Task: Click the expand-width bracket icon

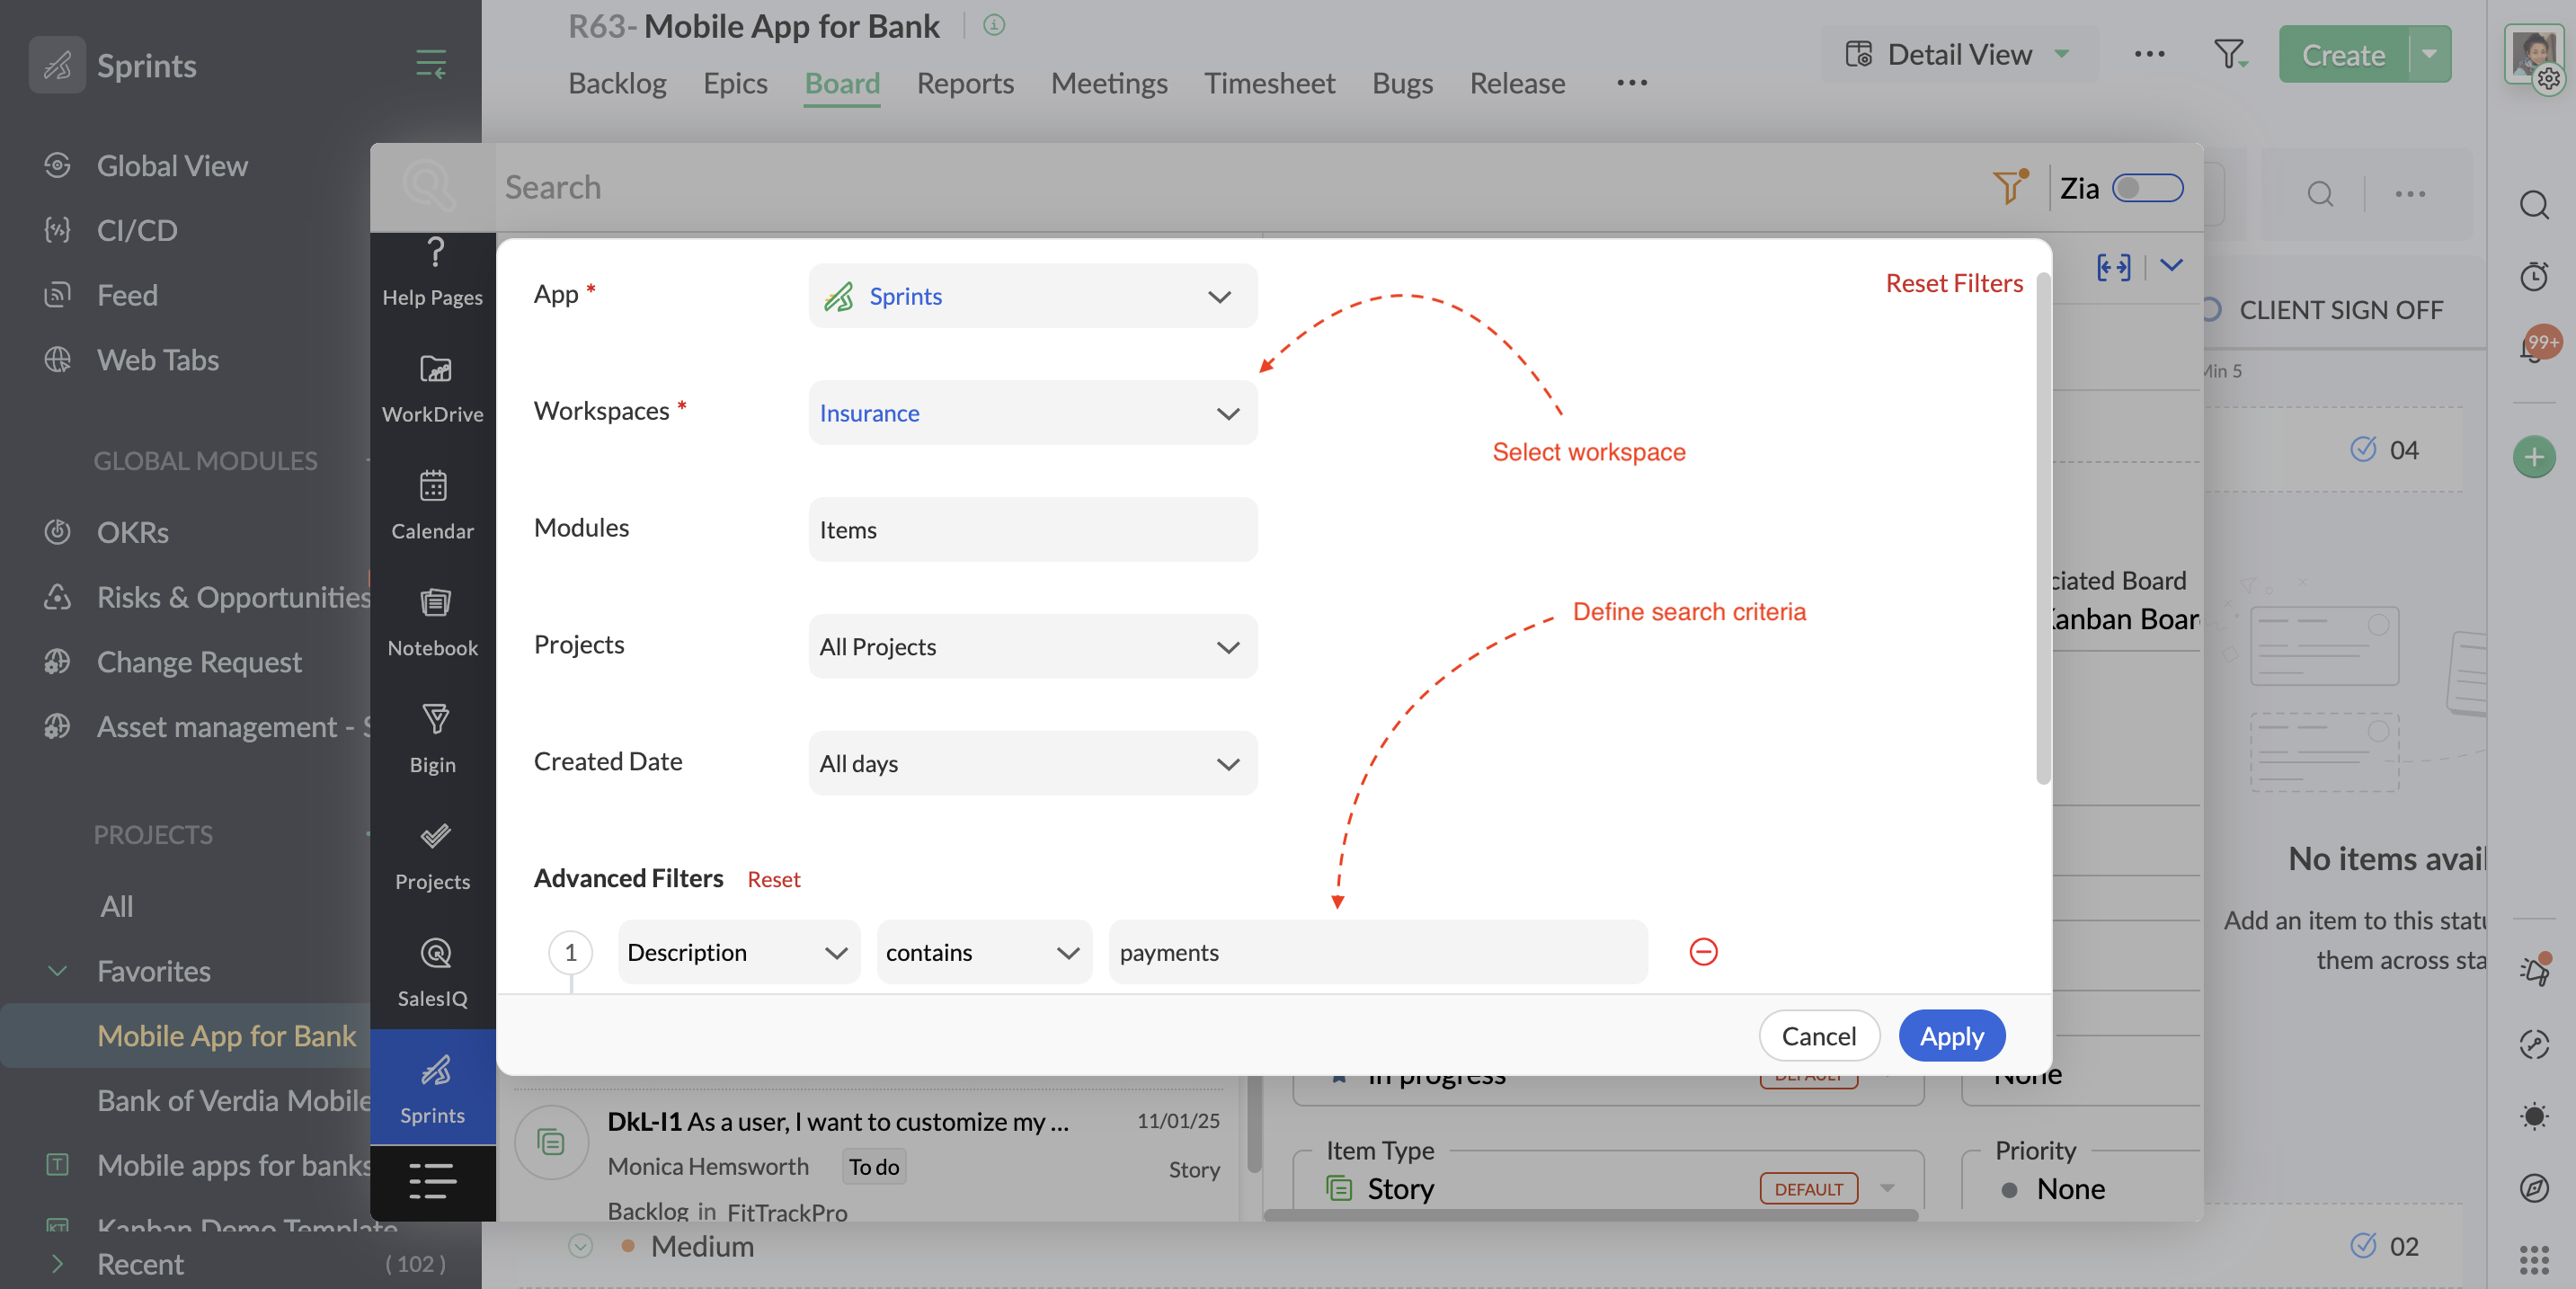Action: click(x=2112, y=266)
